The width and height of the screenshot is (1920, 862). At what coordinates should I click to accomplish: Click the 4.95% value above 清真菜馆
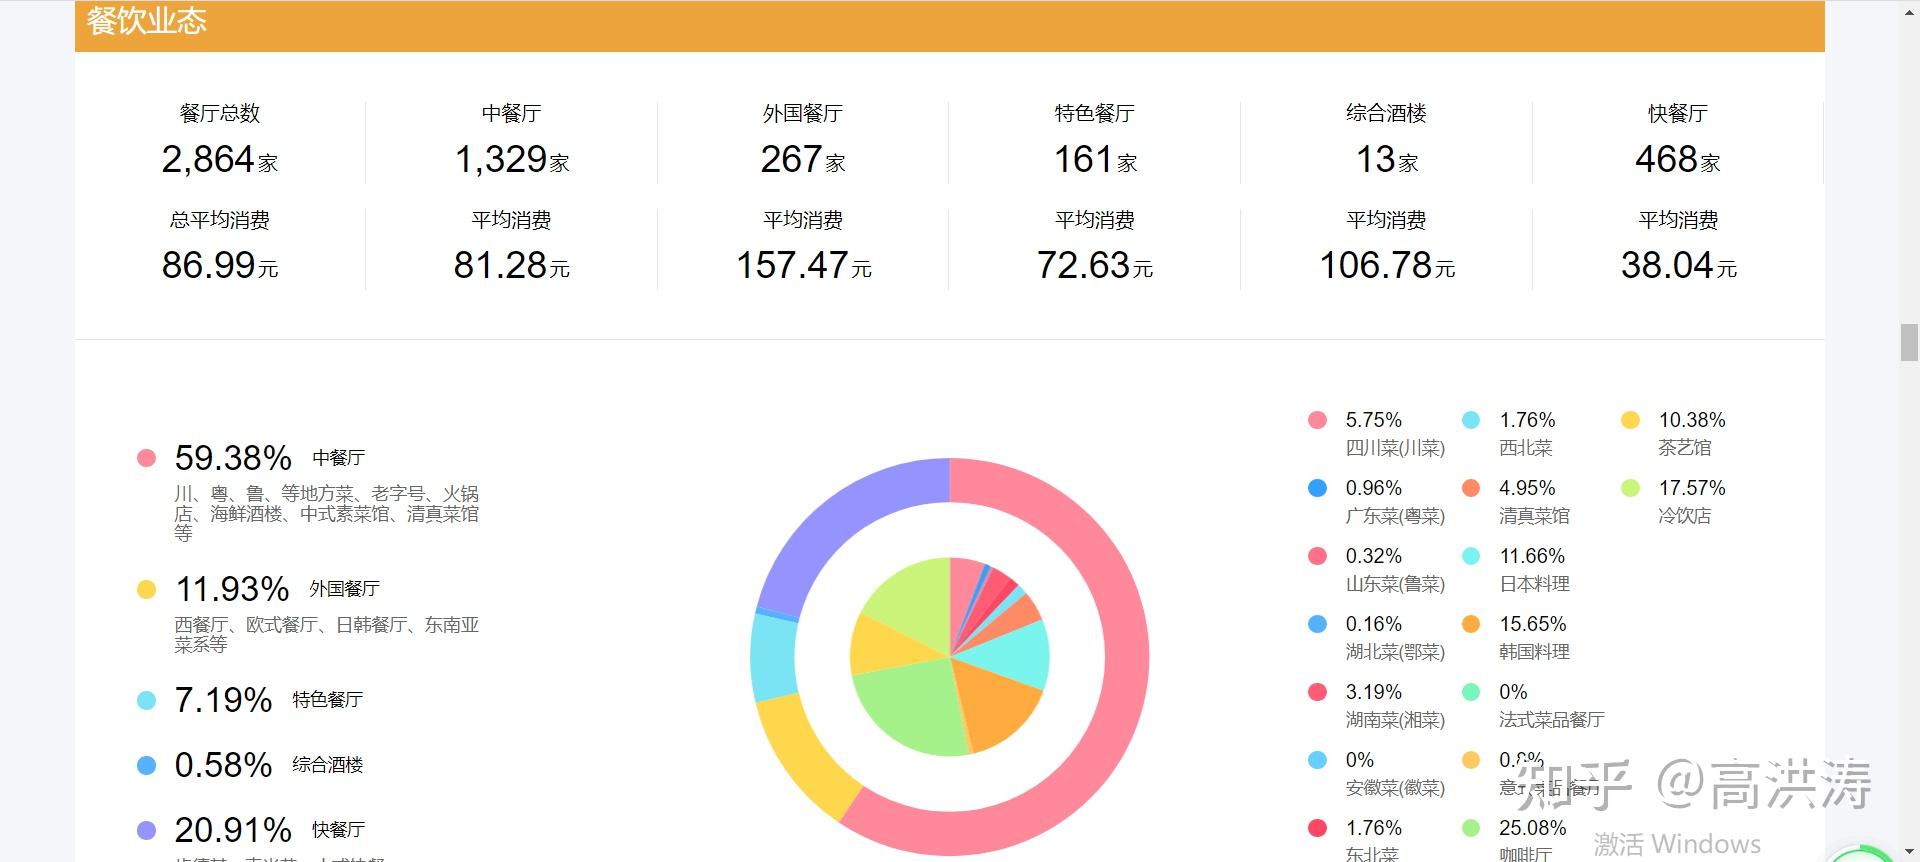click(1527, 488)
